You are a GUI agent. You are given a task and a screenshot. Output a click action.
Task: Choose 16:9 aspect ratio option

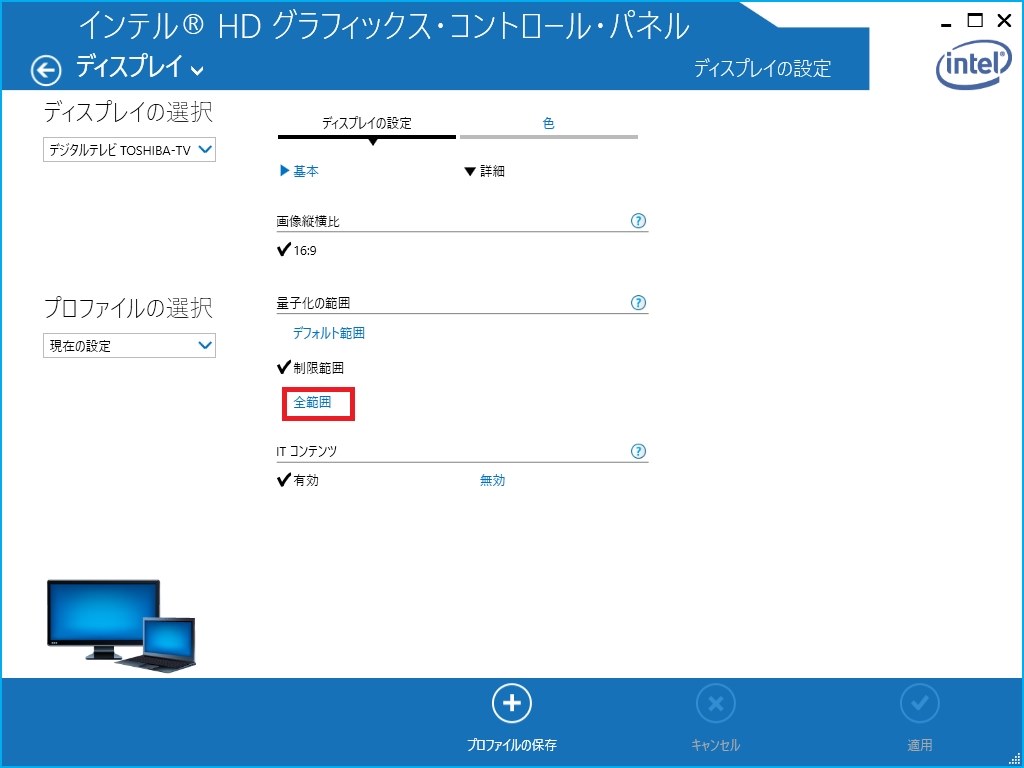click(x=297, y=250)
